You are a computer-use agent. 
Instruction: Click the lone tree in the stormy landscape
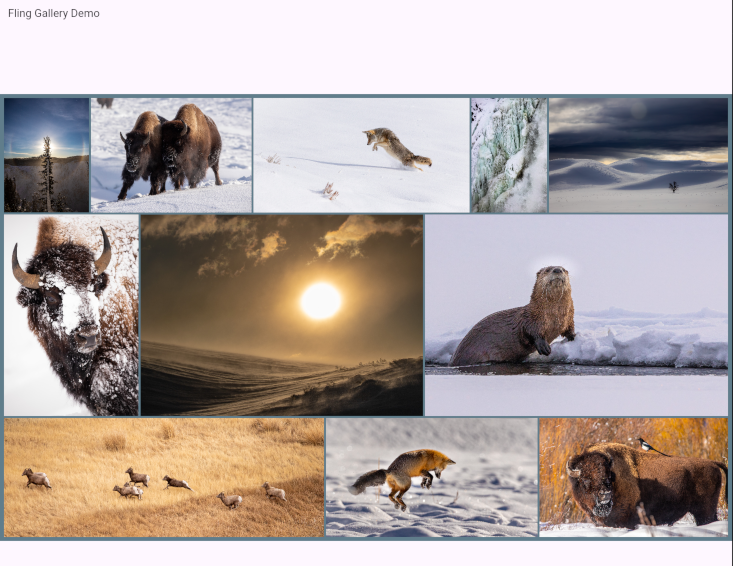pyautogui.click(x=673, y=186)
